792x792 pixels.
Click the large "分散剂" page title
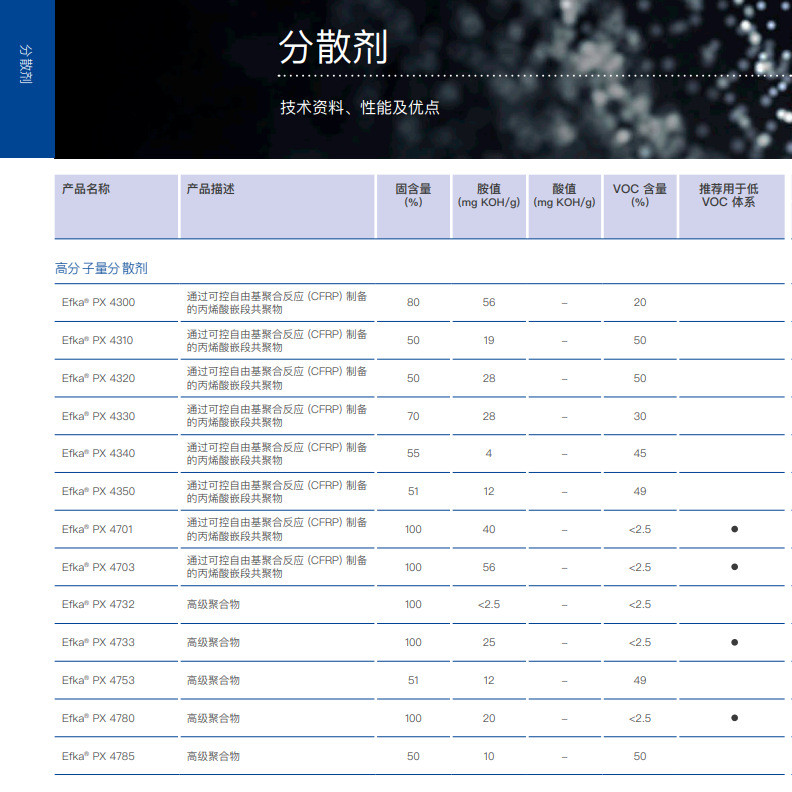(x=333, y=47)
